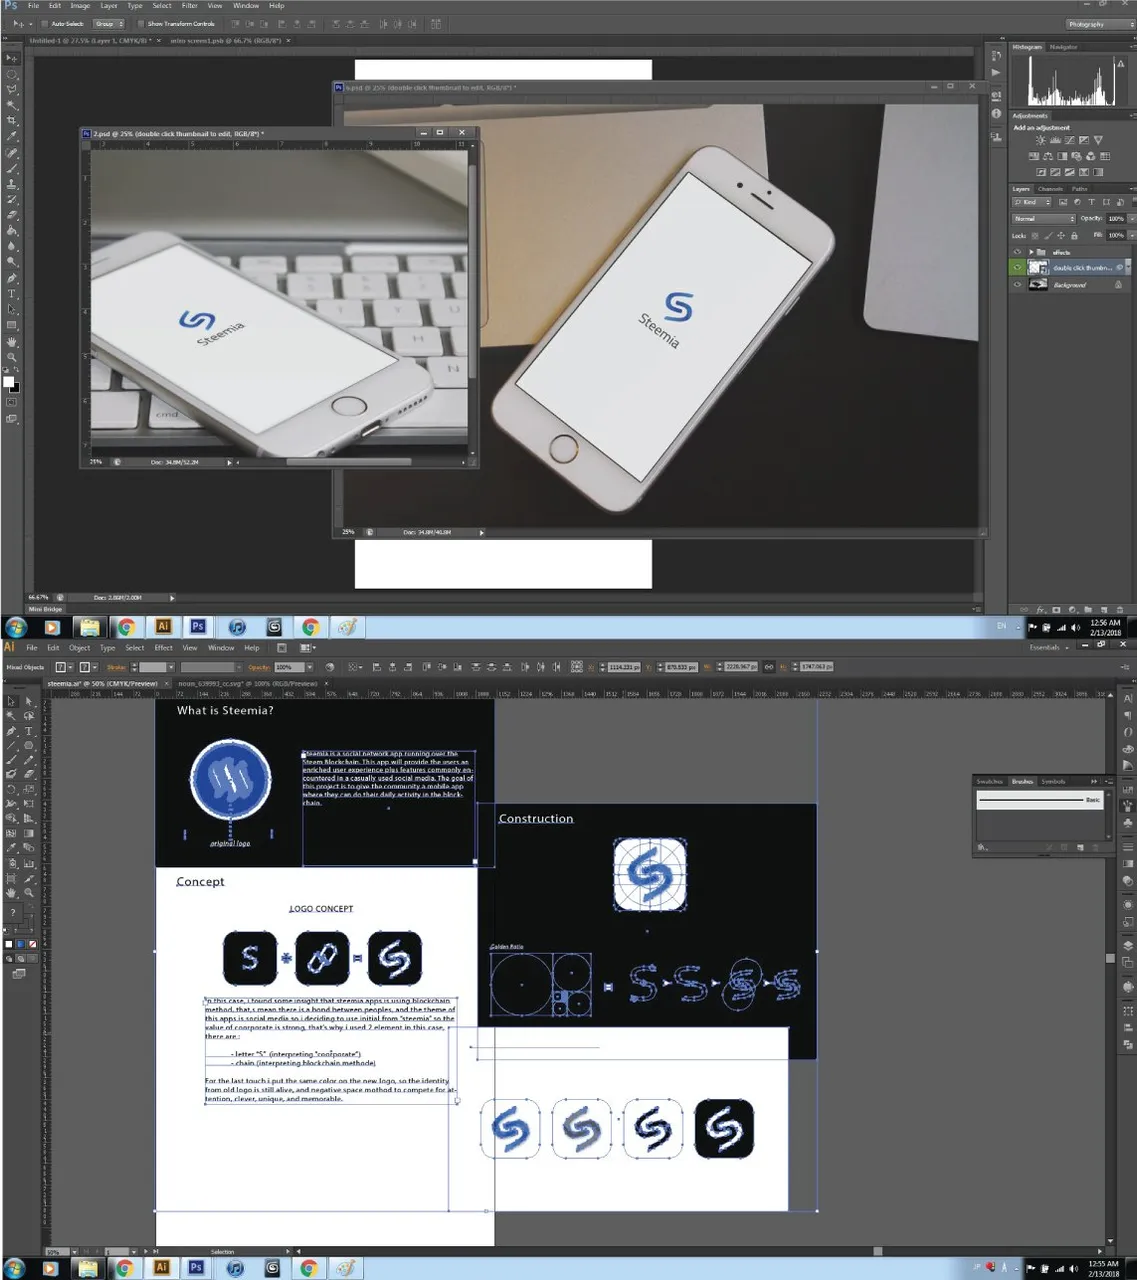Add a Brightness/Contrast adjustment

click(1041, 140)
